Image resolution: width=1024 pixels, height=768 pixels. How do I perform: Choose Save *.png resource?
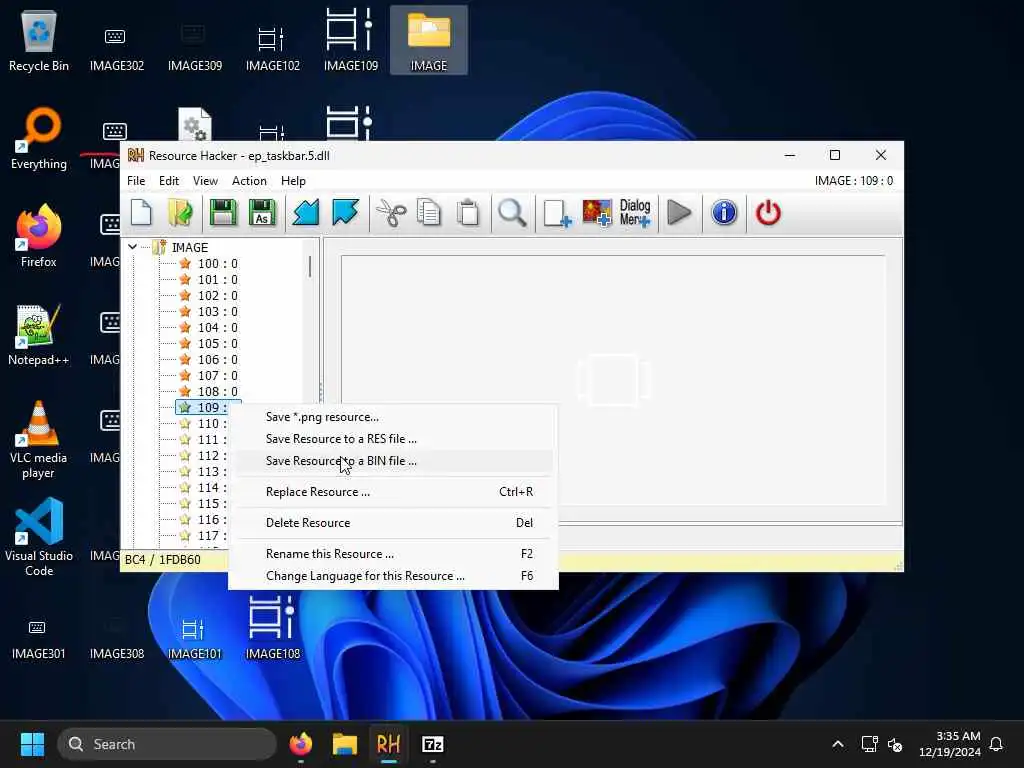coord(393,417)
